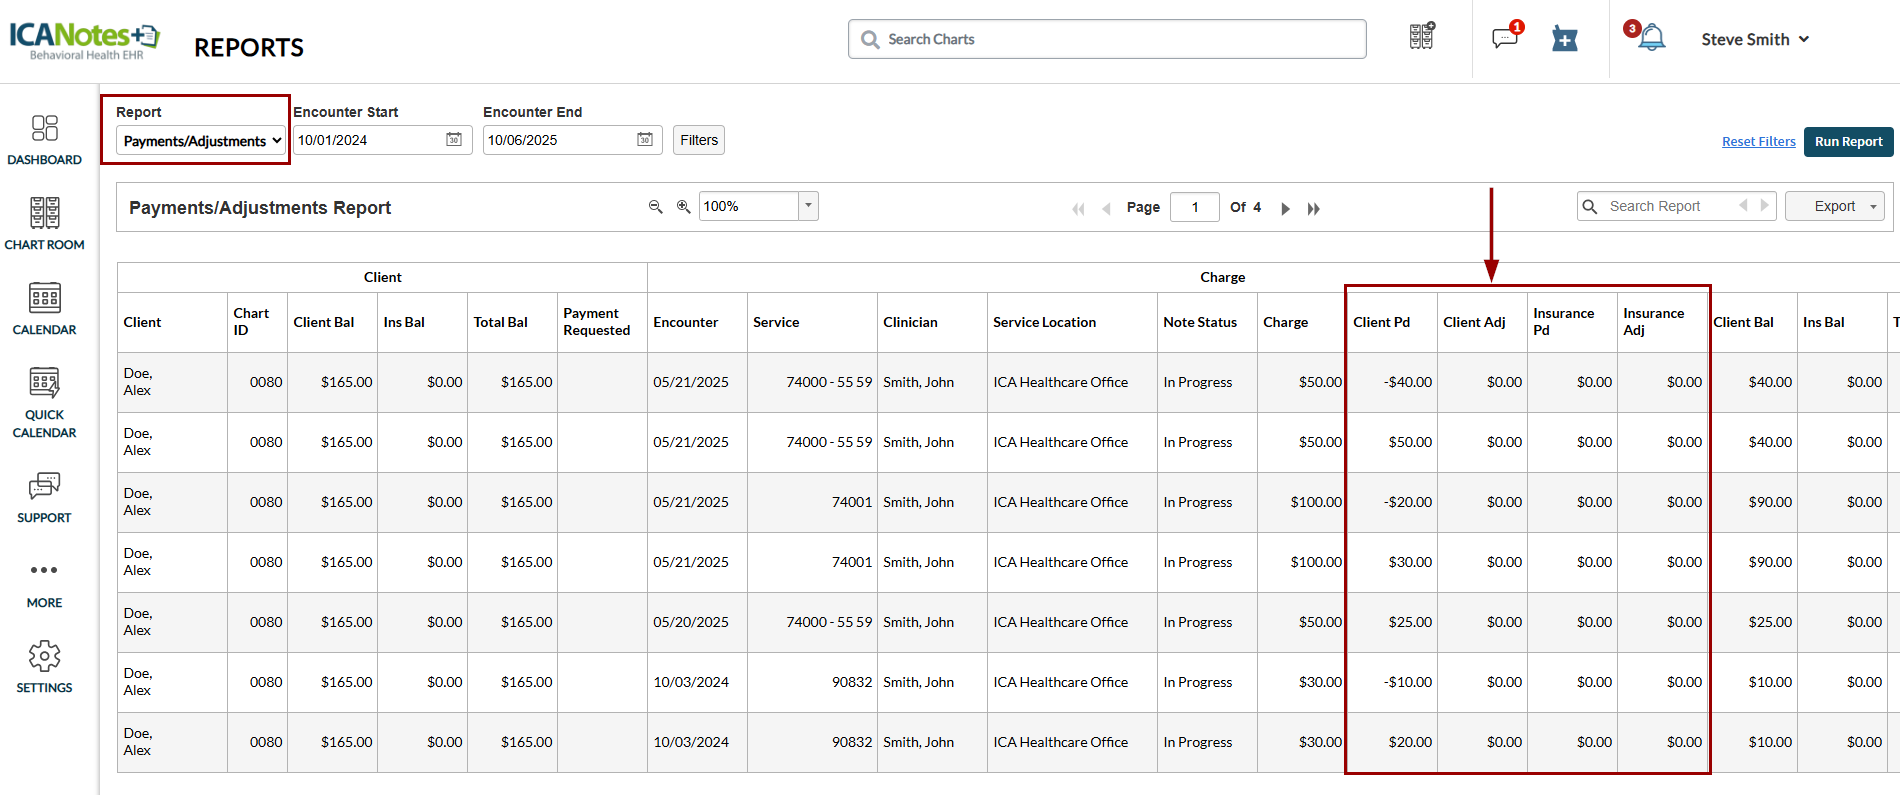The height and width of the screenshot is (795, 1900).
Task: Click the $20.00 Client Pd cell
Action: 1392,742
